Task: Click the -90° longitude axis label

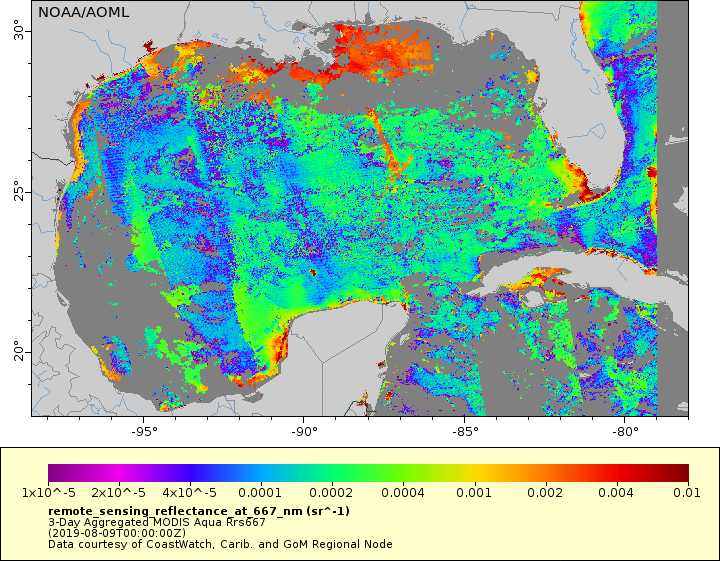Action: (x=303, y=431)
